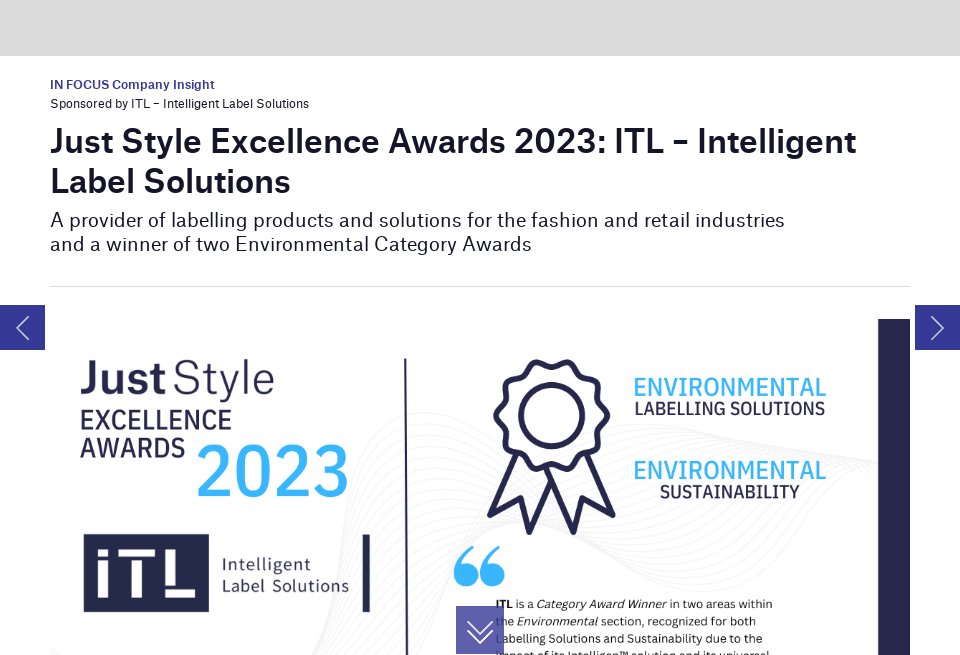This screenshot has height=655, width=960.
Task: Advance the carousel via the right chevron control
Action: [937, 327]
